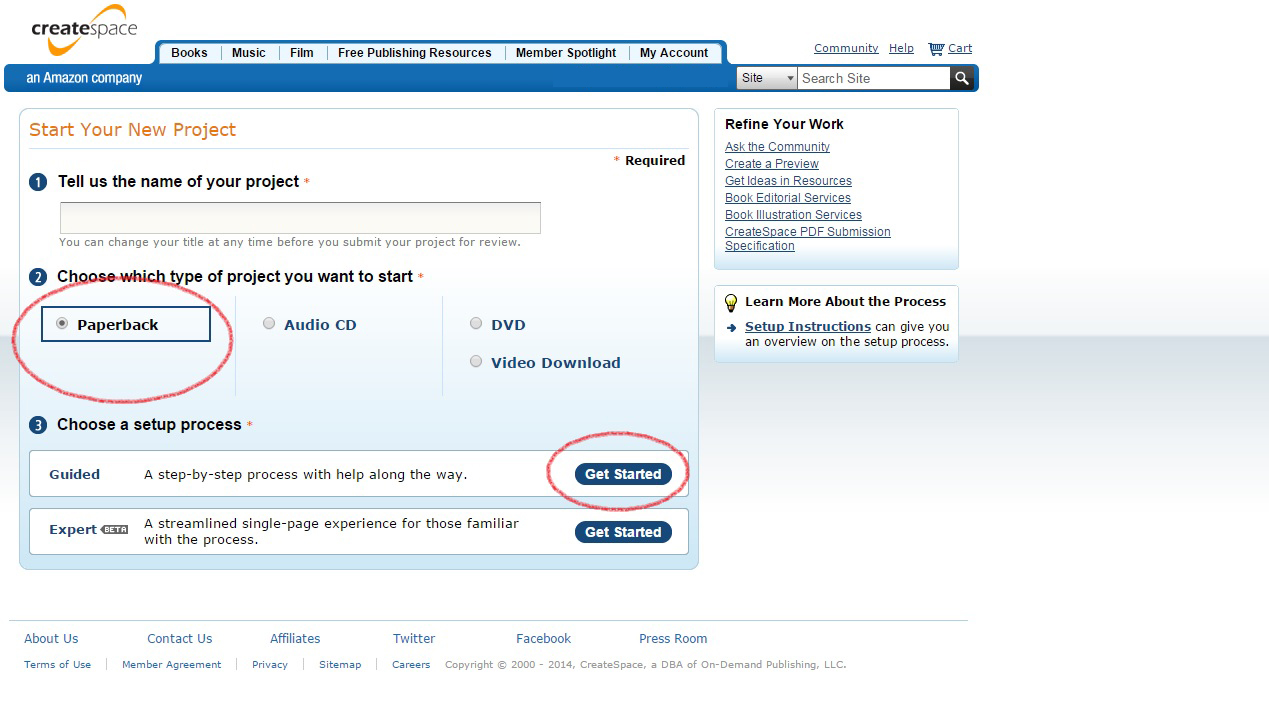The image size is (1269, 722).
Task: Select the Paperback radio button
Action: point(63,324)
